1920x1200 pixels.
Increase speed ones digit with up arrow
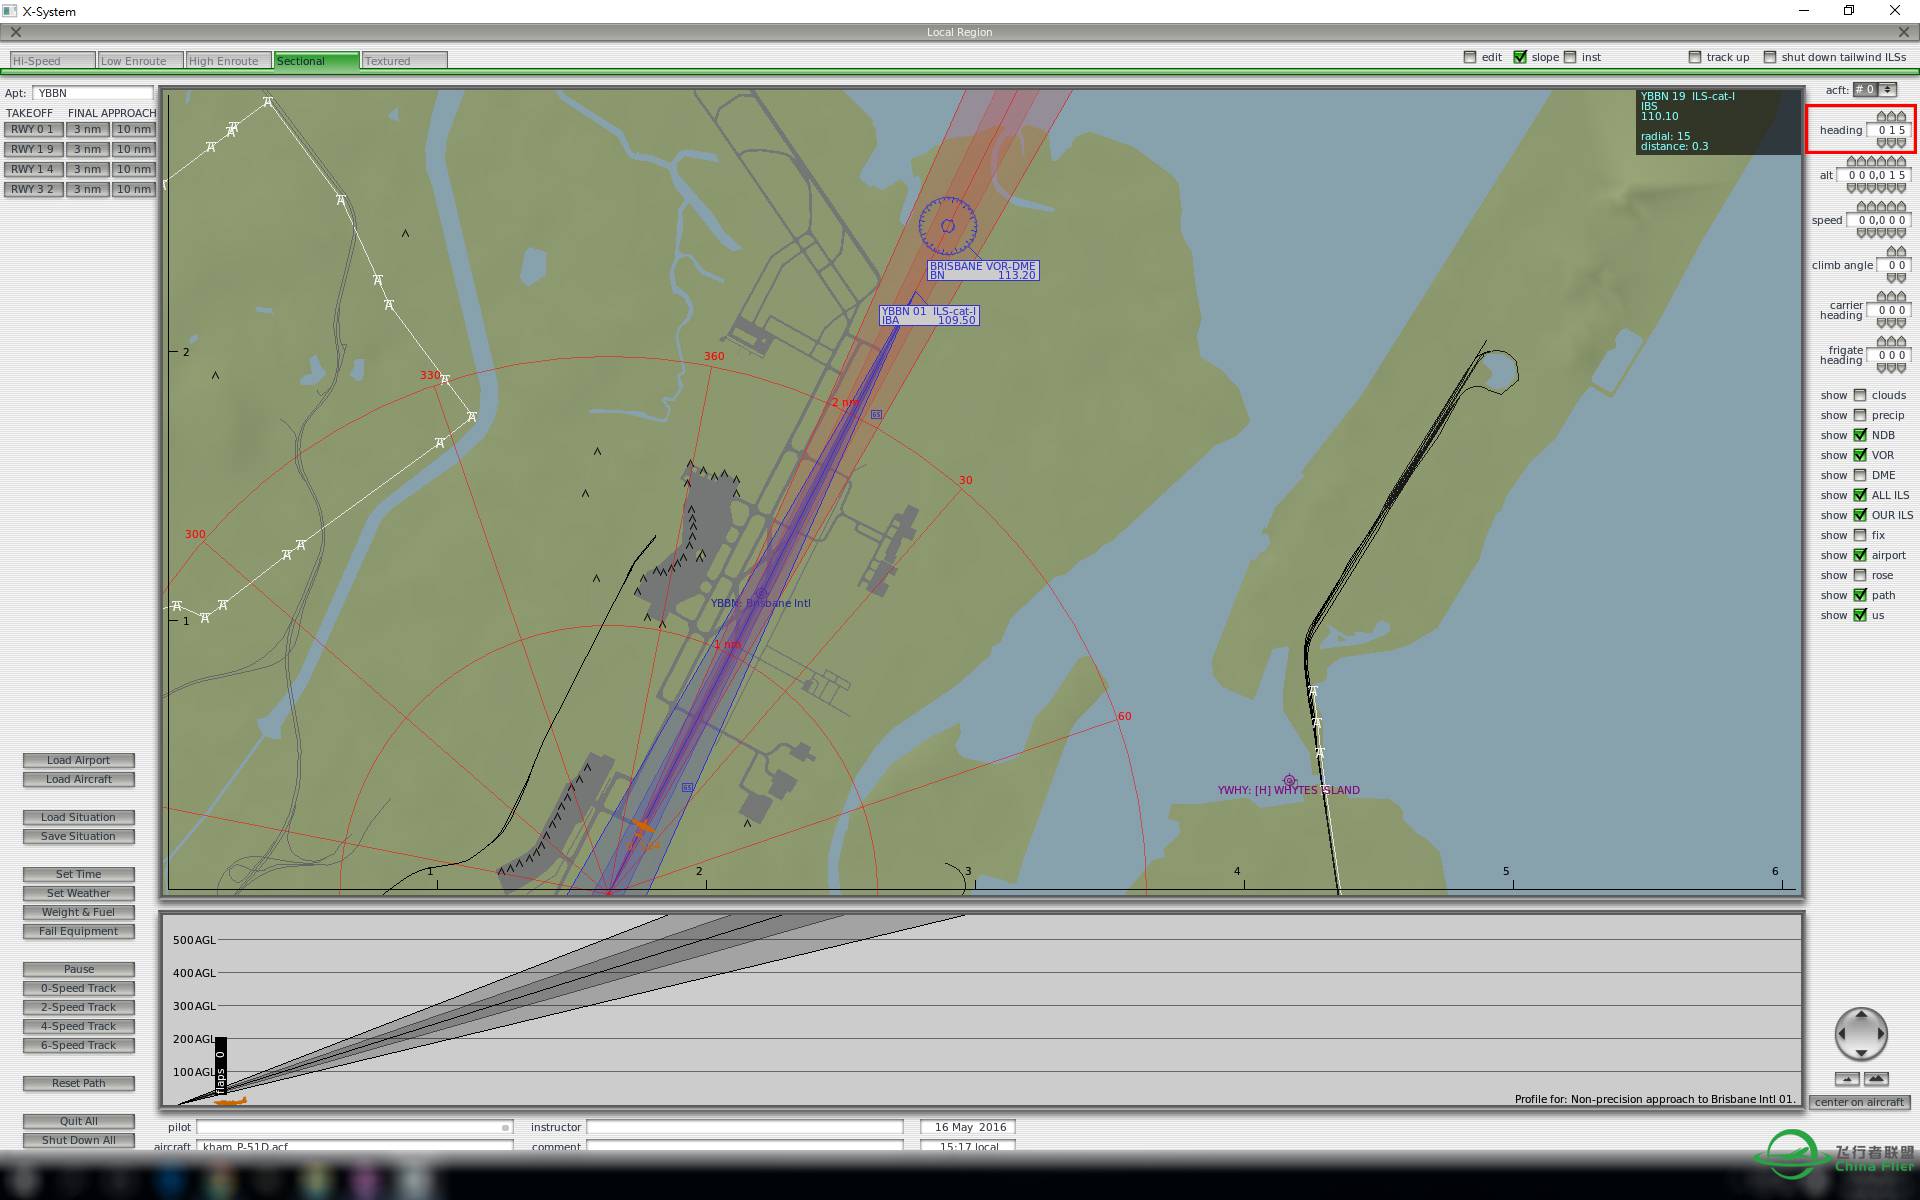click(x=1901, y=207)
